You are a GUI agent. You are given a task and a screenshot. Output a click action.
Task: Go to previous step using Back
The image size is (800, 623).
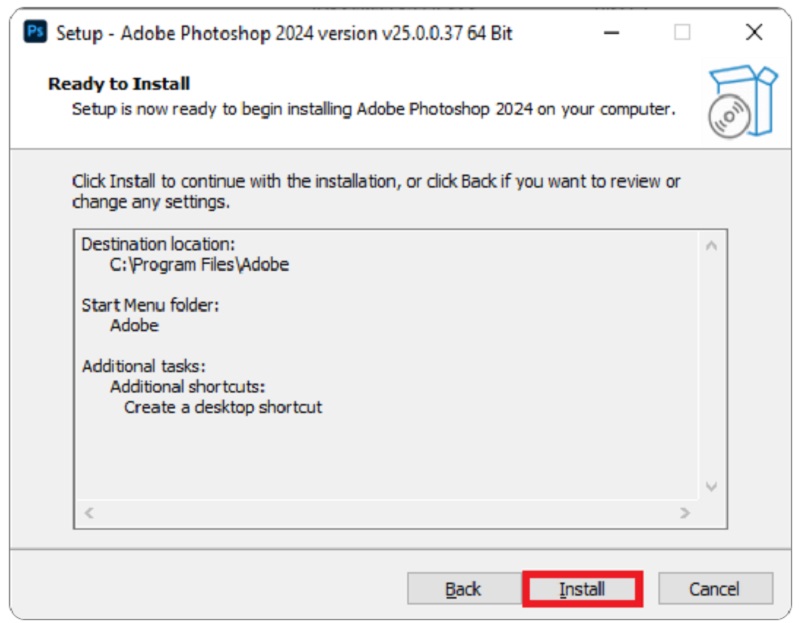point(463,589)
